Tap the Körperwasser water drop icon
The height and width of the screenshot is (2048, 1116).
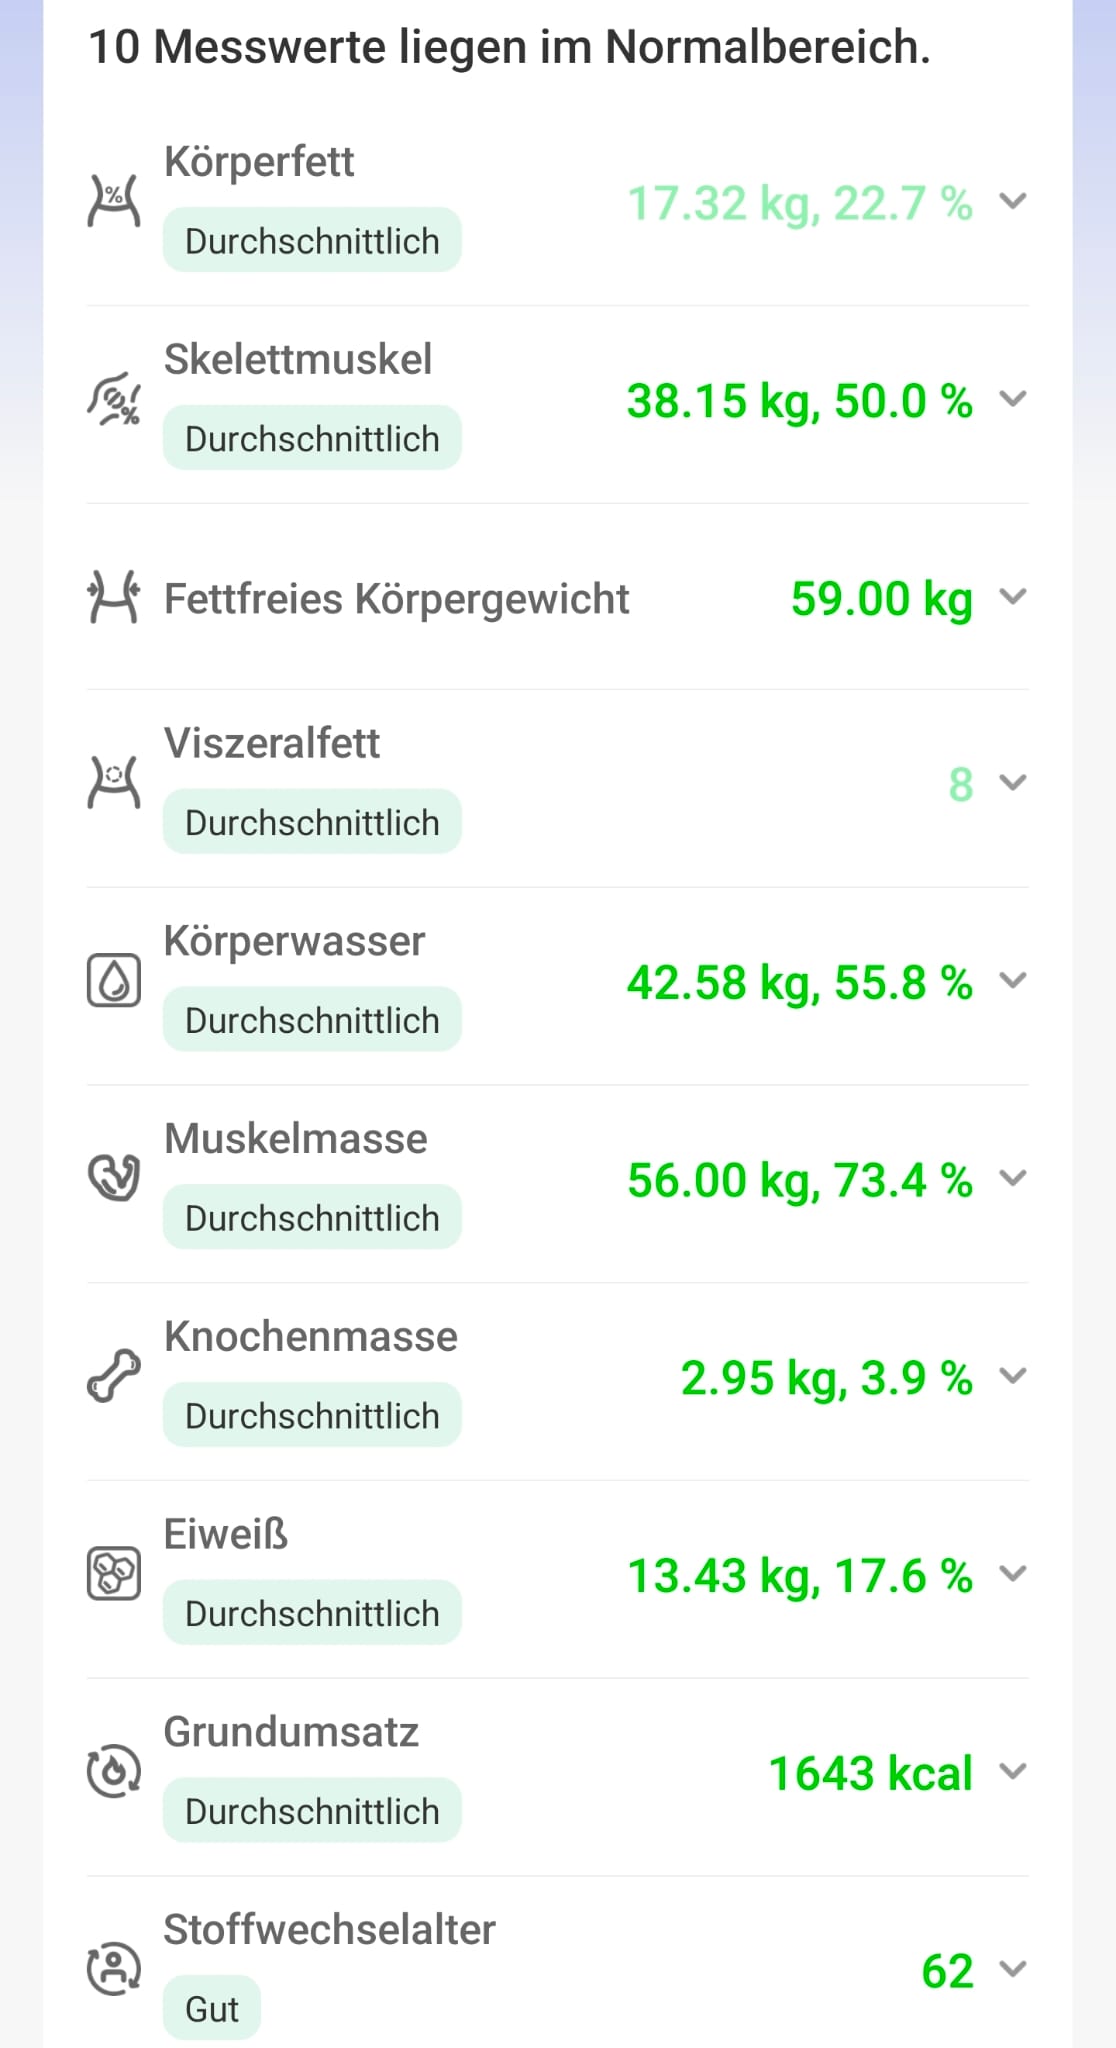click(114, 980)
